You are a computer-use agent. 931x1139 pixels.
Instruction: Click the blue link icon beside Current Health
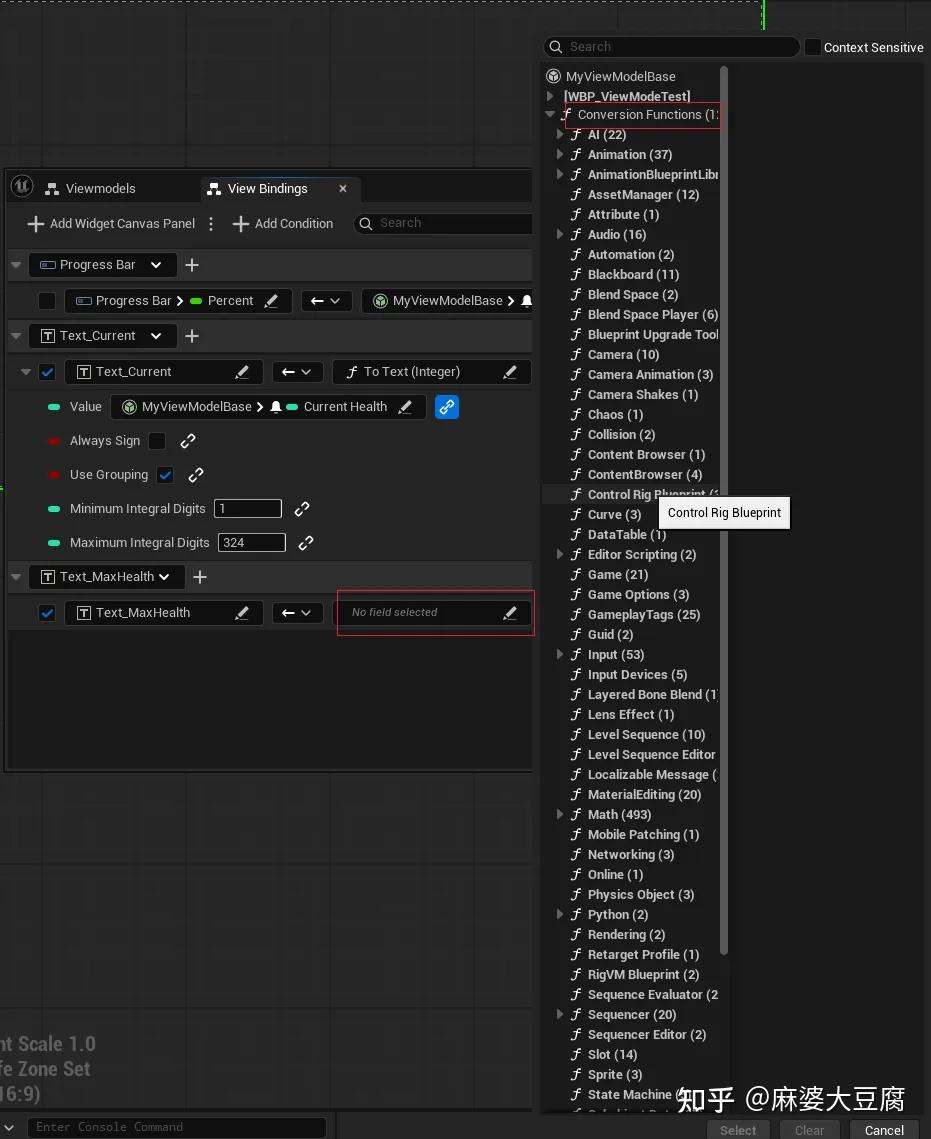pyautogui.click(x=447, y=407)
